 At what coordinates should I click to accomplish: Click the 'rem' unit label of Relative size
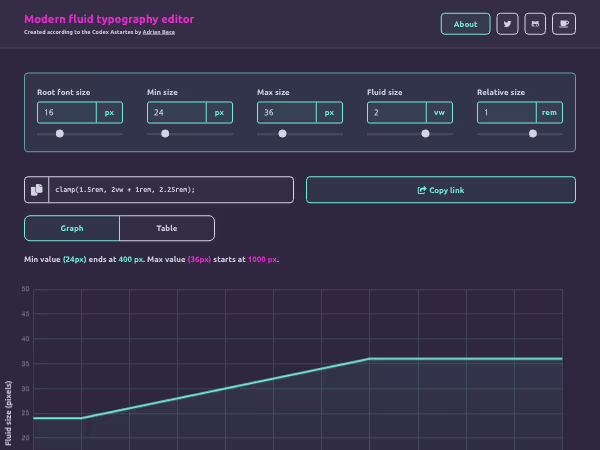(x=549, y=112)
